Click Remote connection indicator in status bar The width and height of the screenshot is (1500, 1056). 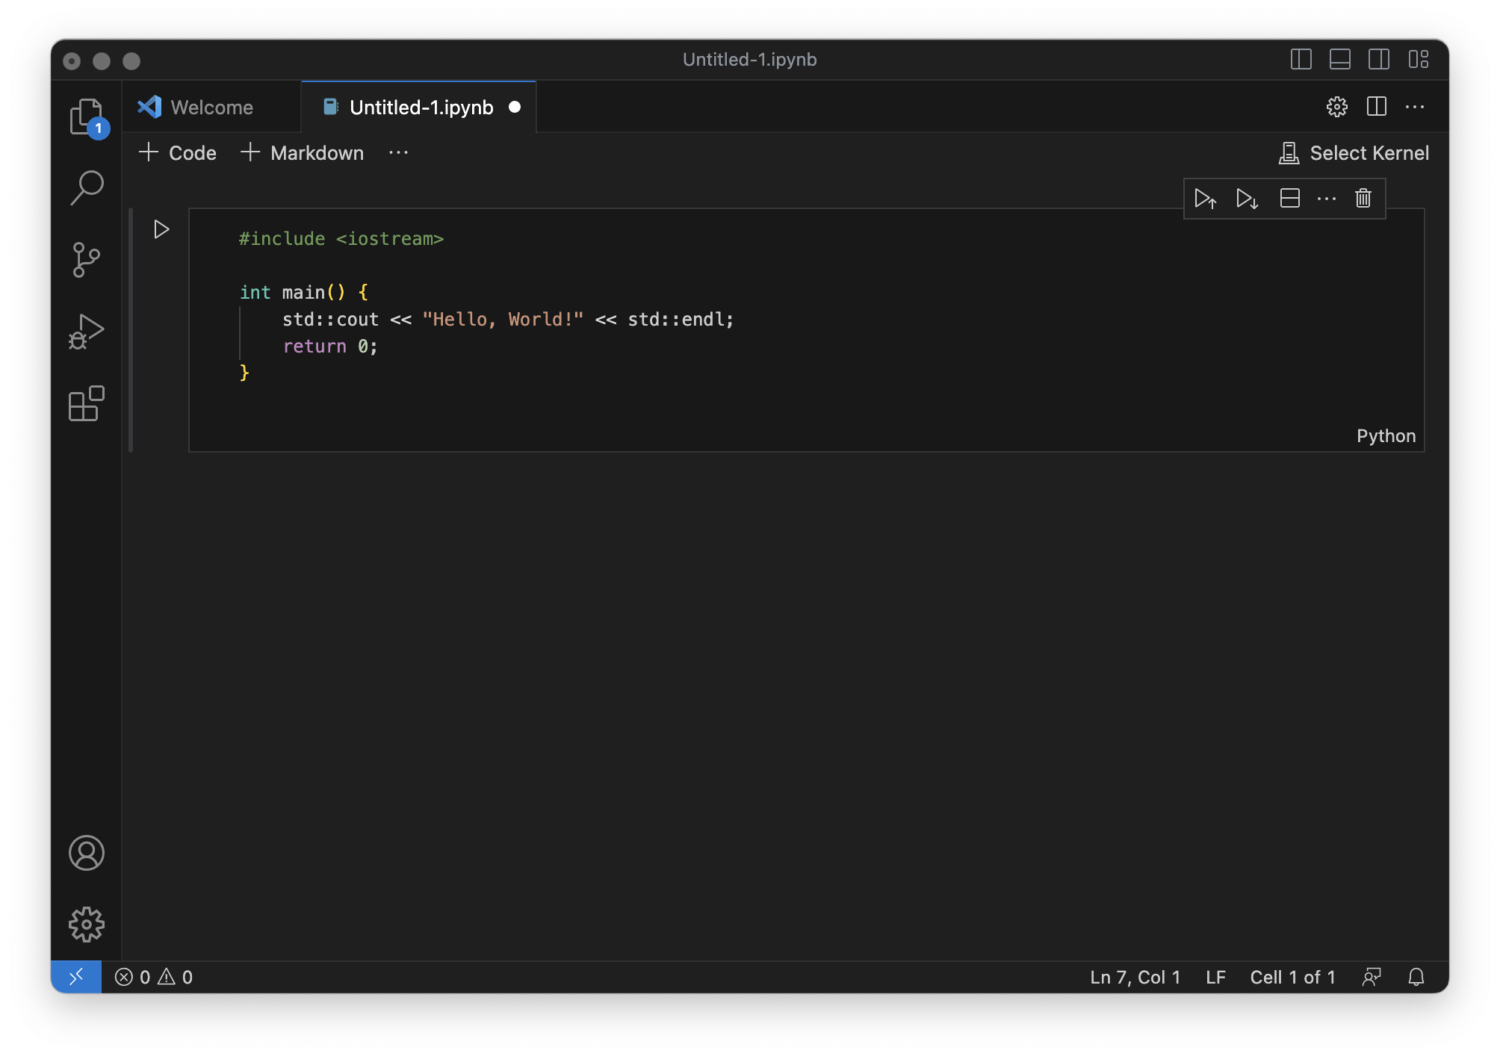75,977
